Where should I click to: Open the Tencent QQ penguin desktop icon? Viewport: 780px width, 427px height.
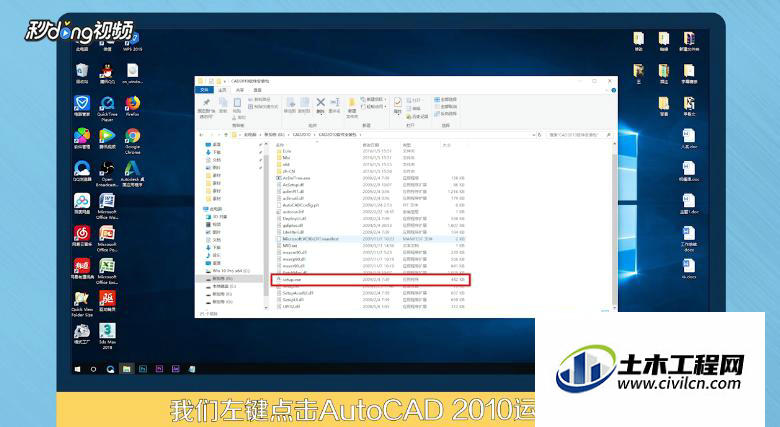pyautogui.click(x=107, y=74)
